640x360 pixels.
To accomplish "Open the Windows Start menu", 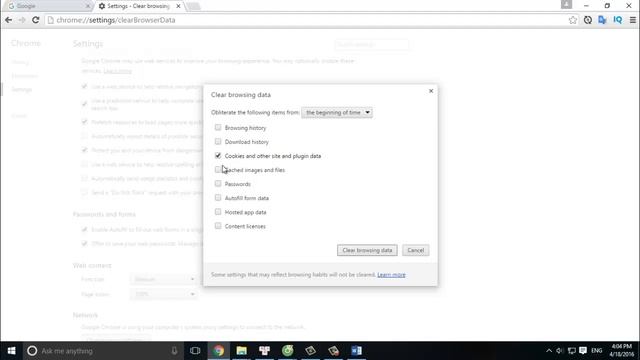I will click(11, 351).
